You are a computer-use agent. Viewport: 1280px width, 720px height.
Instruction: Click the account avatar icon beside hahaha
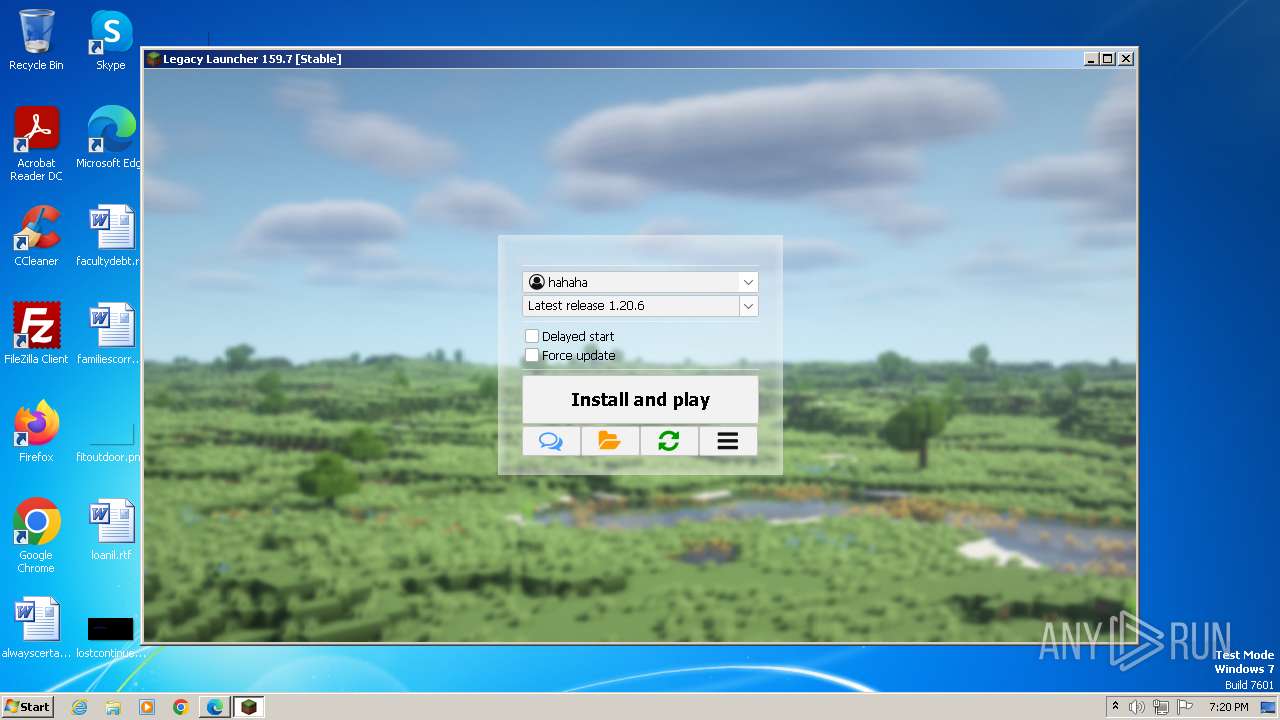tap(537, 282)
